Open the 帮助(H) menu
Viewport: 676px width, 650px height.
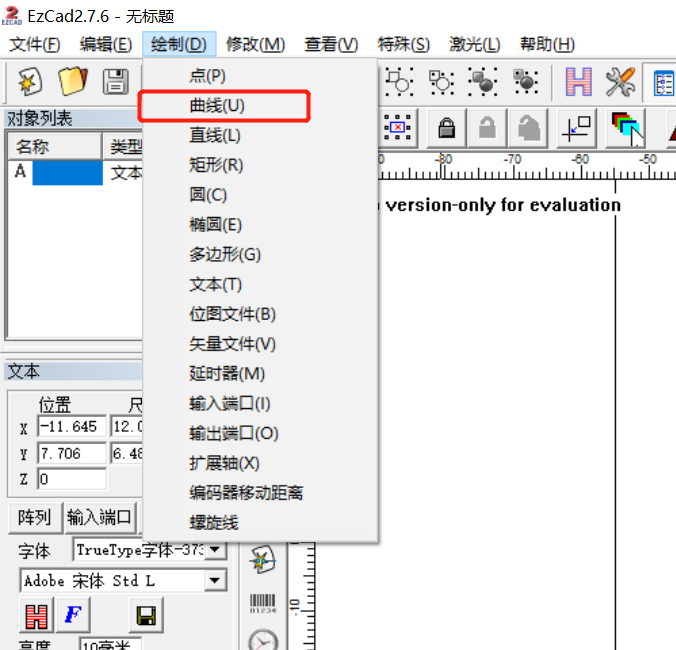coord(547,44)
